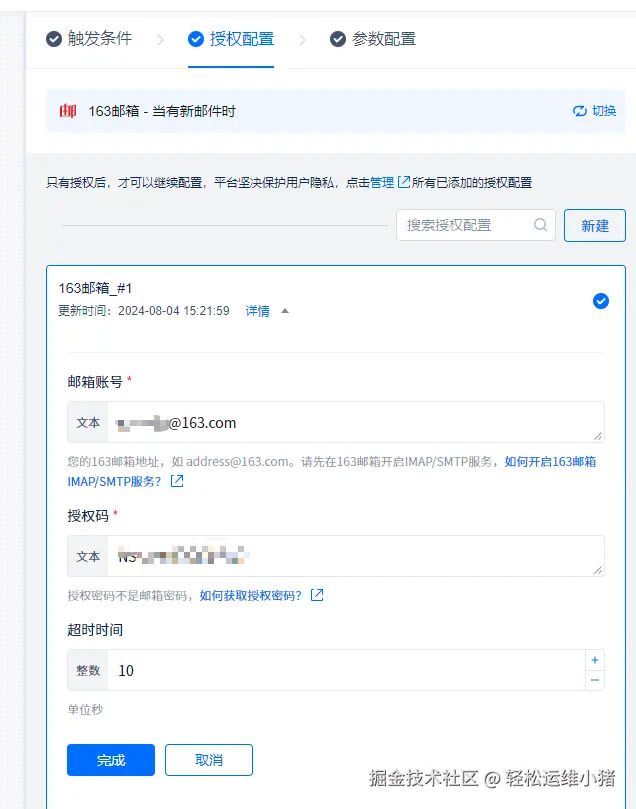This screenshot has width=636, height=809.
Task: Click the 更新时间 2024-08-04 15:21:59 text
Action: tap(143, 311)
